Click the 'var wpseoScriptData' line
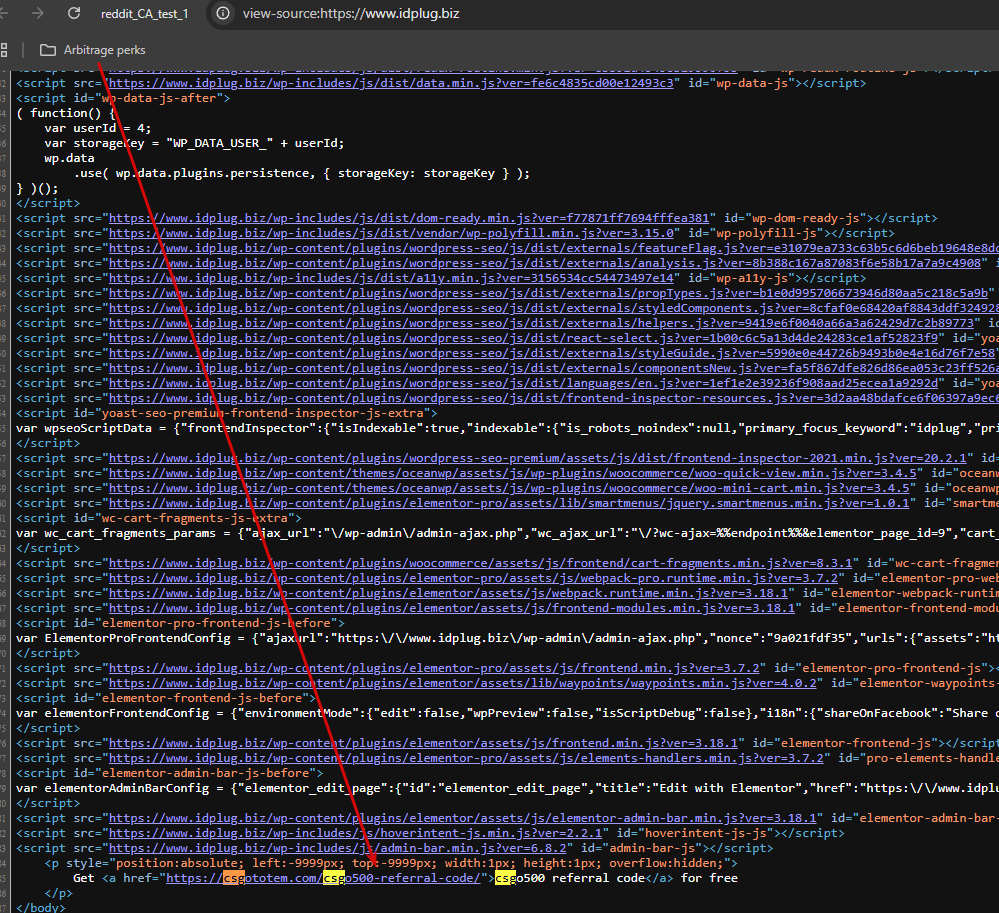The width and height of the screenshot is (999, 913). [507, 428]
